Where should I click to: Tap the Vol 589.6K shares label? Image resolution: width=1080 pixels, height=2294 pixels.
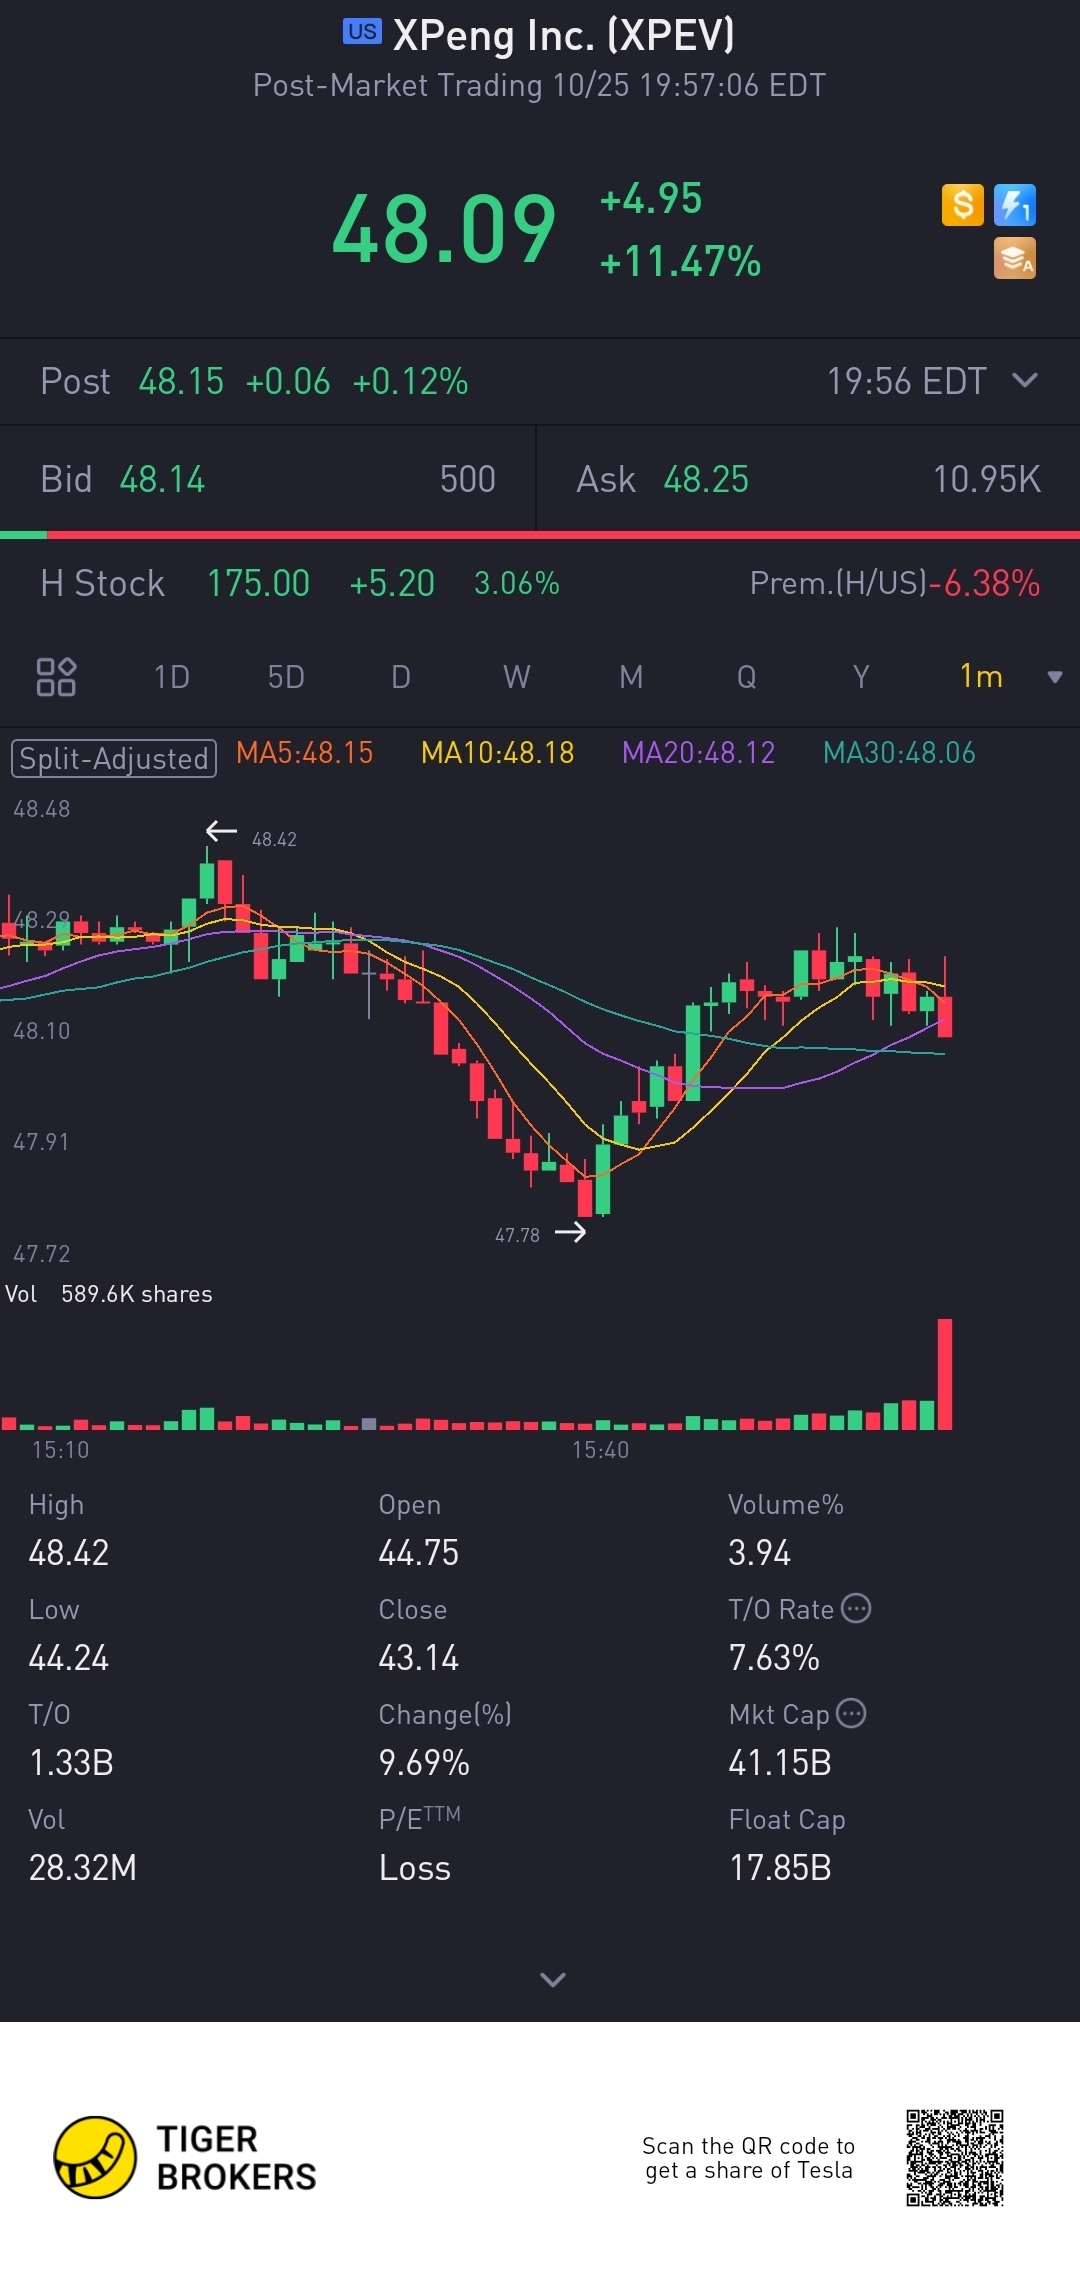coord(109,1294)
